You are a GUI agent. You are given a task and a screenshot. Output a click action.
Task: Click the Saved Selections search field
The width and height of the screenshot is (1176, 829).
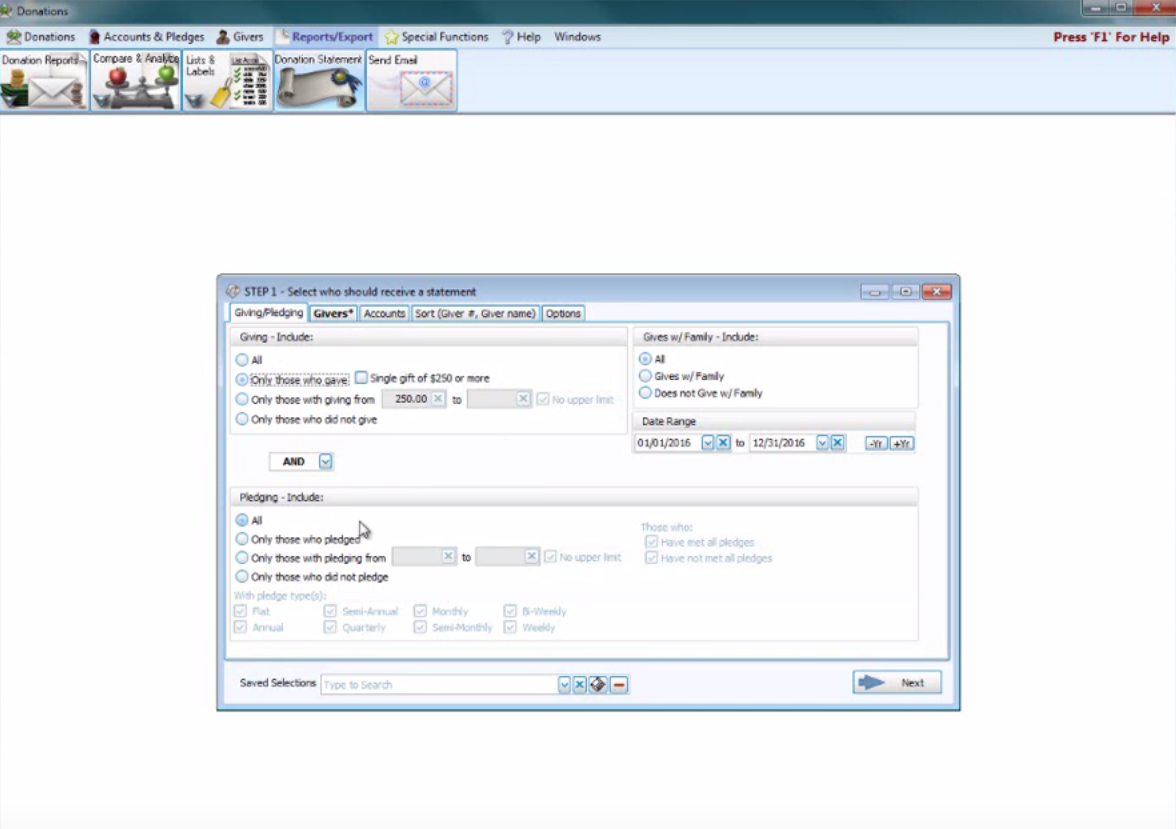pyautogui.click(x=438, y=685)
